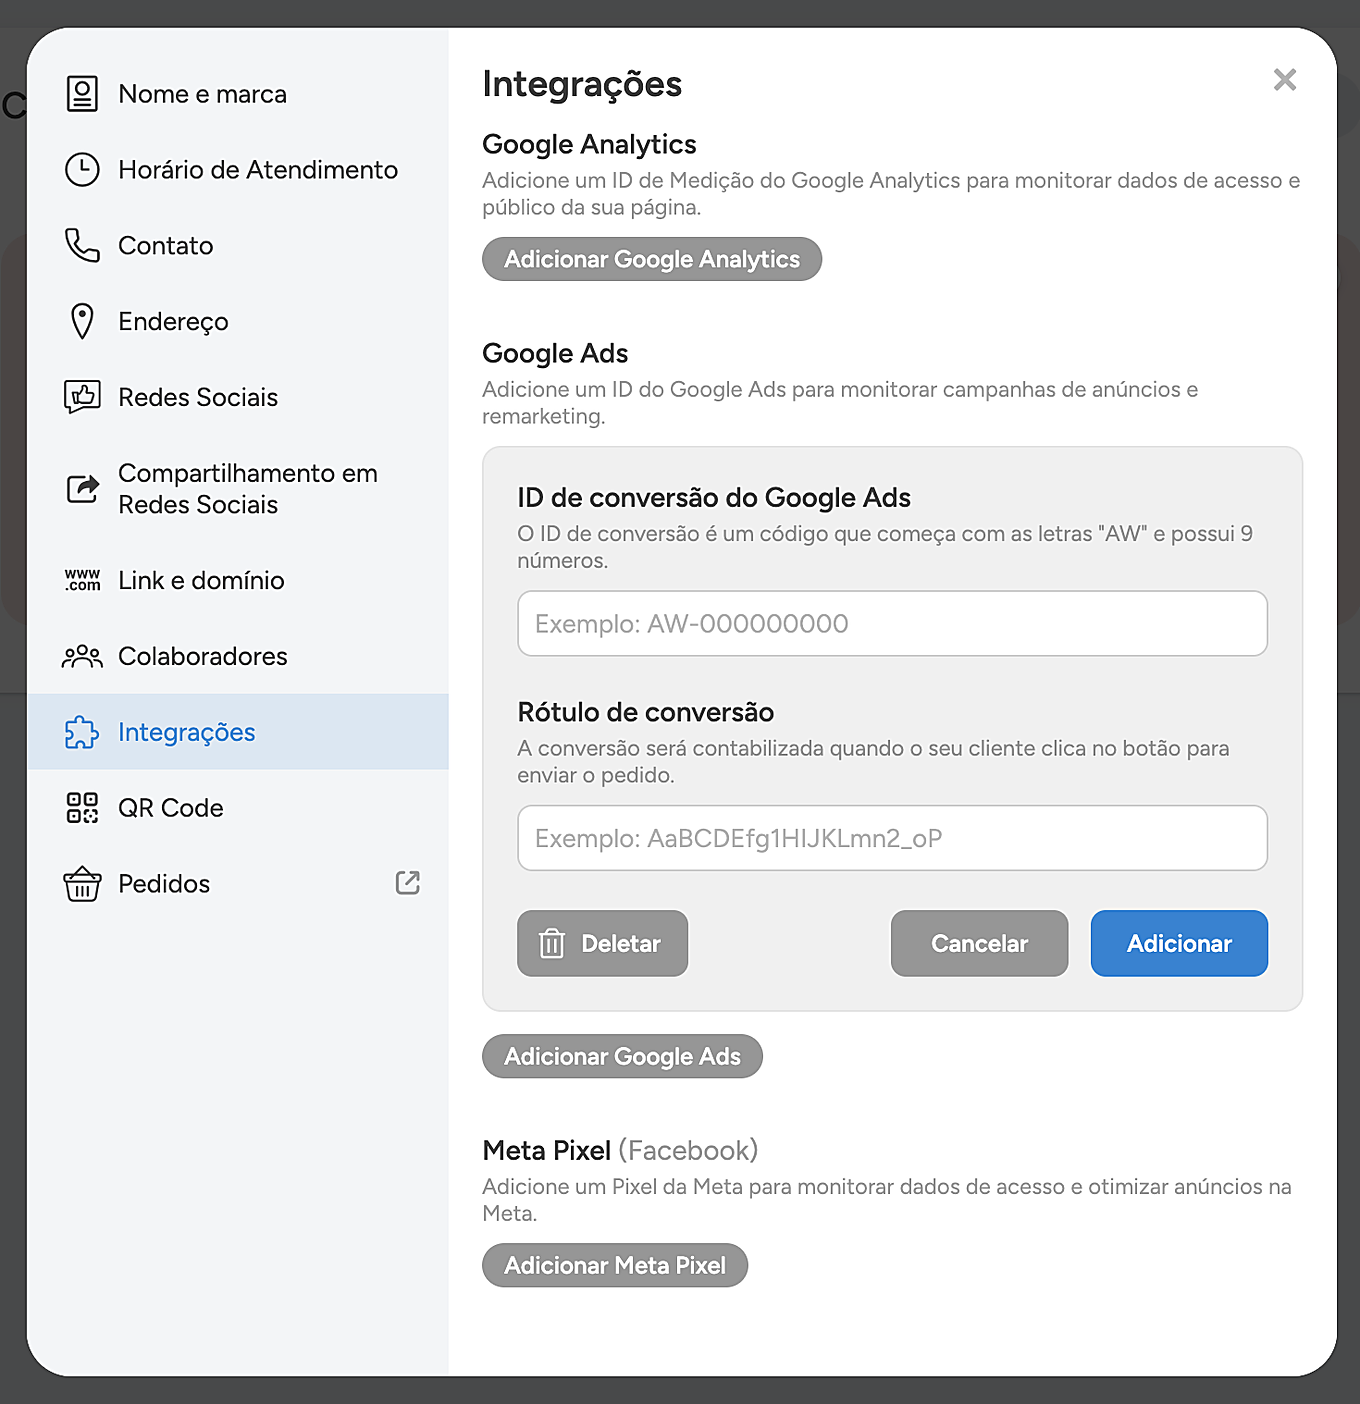
Task: Focus the Google Ads conversion ID field
Action: tap(892, 623)
